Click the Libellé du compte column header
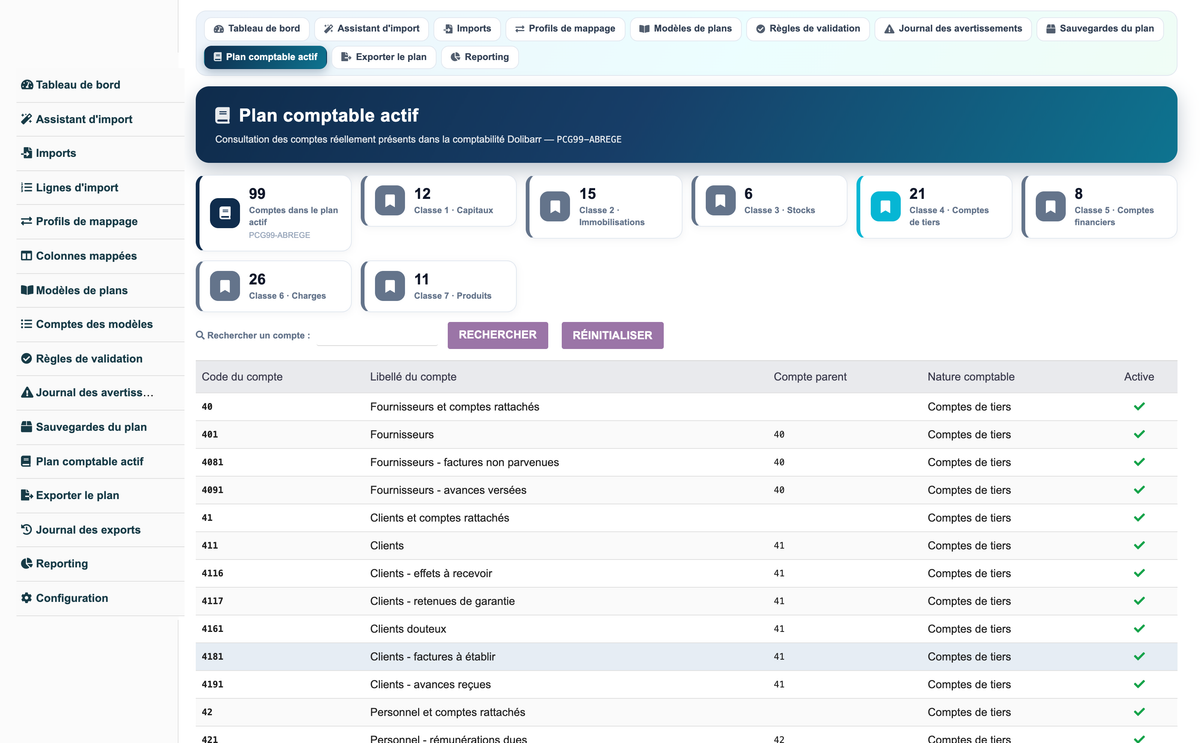The width and height of the screenshot is (1200, 743). point(413,377)
